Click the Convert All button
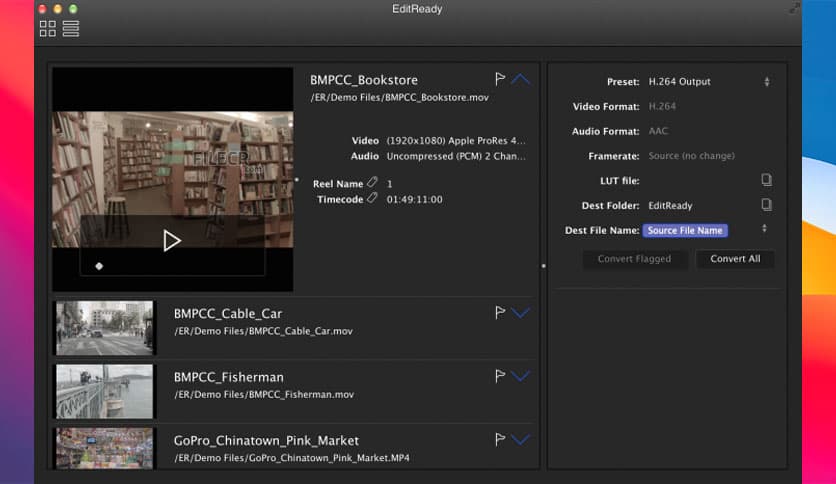Viewport: 836px width, 484px height. [735, 259]
